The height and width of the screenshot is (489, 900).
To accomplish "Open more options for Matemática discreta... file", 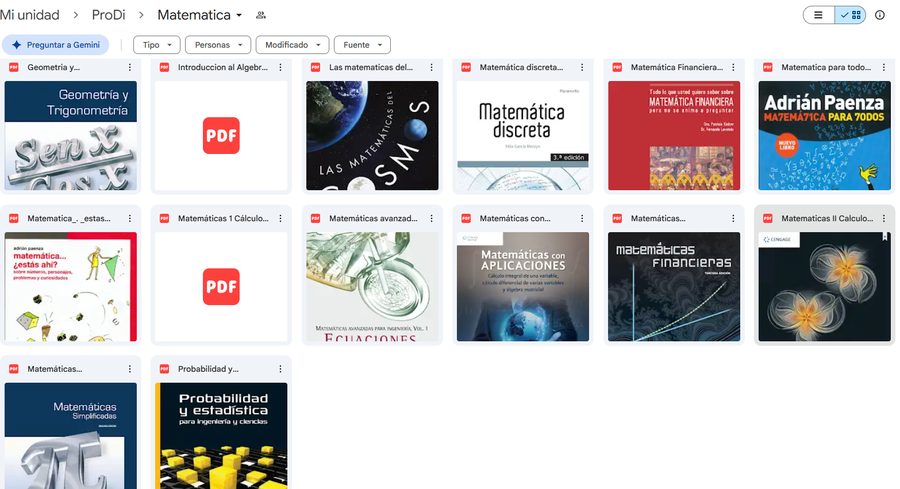I will tap(582, 67).
